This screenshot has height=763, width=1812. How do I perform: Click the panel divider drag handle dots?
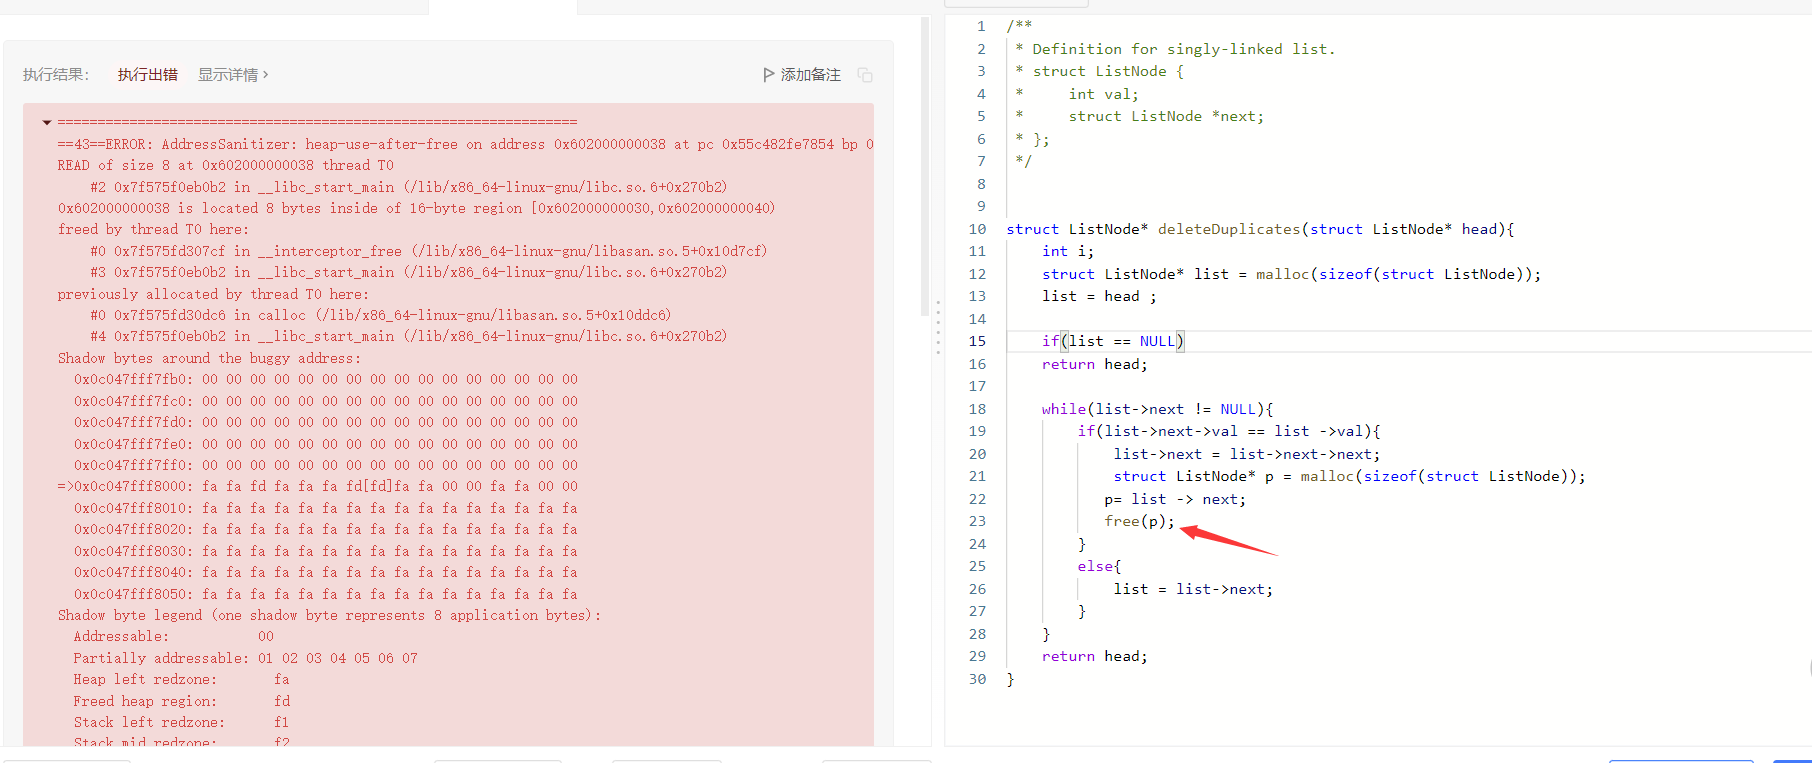pos(938,328)
